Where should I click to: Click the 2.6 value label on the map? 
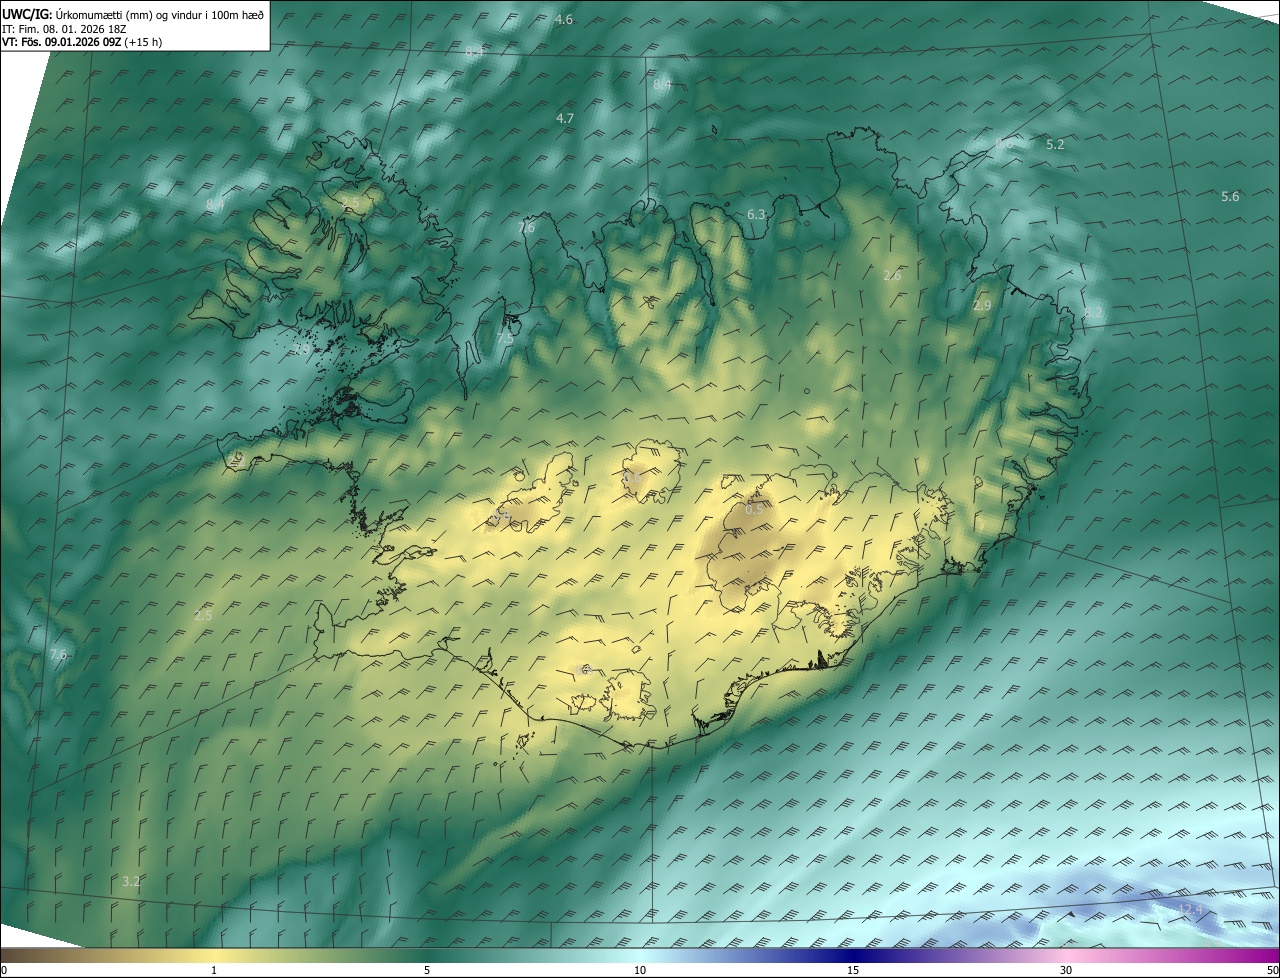pos(893,274)
